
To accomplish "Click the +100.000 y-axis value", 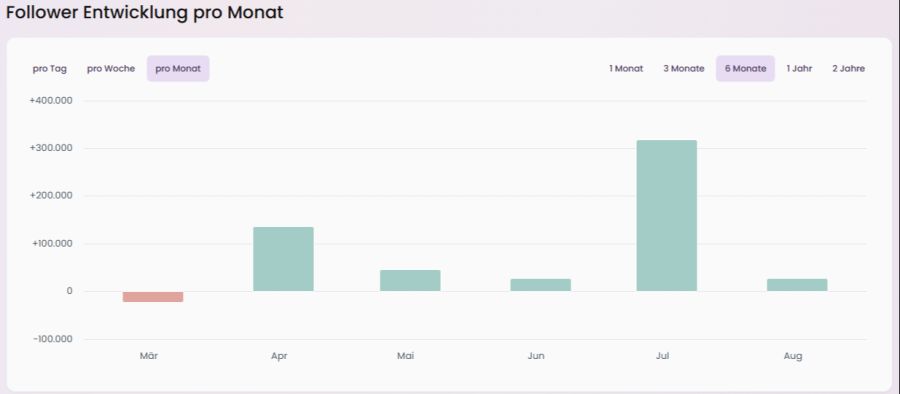I will click(x=51, y=244).
